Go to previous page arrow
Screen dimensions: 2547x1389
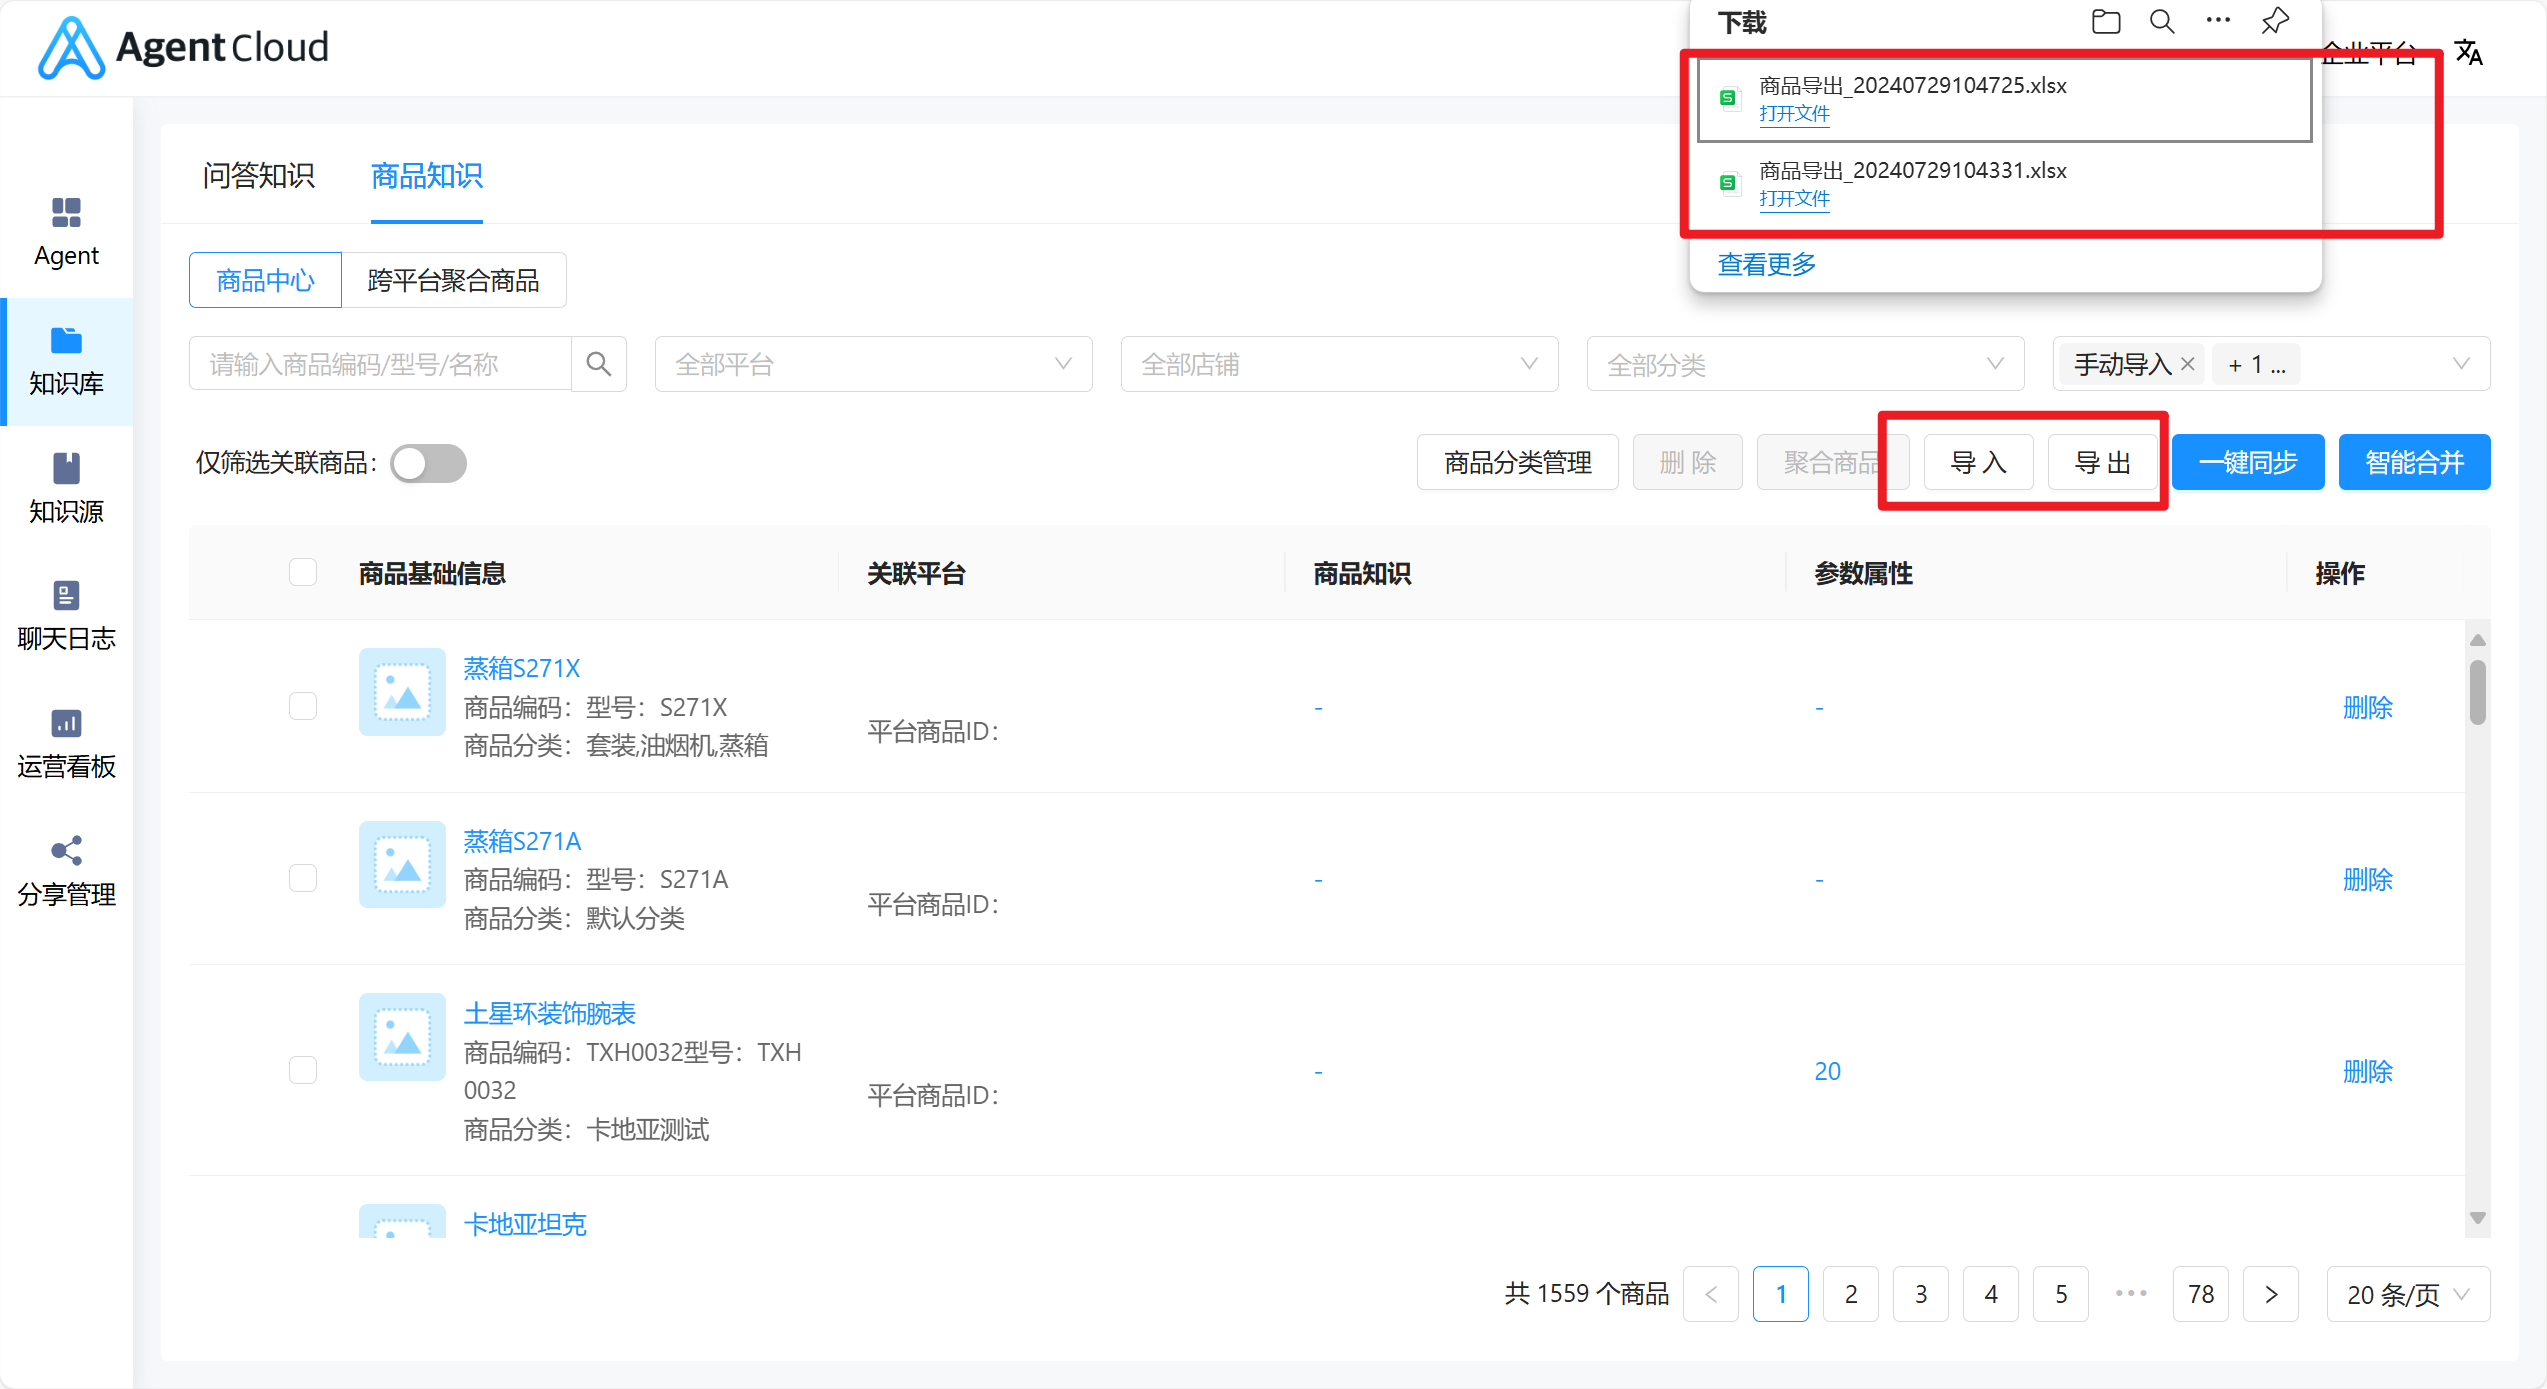1711,1294
